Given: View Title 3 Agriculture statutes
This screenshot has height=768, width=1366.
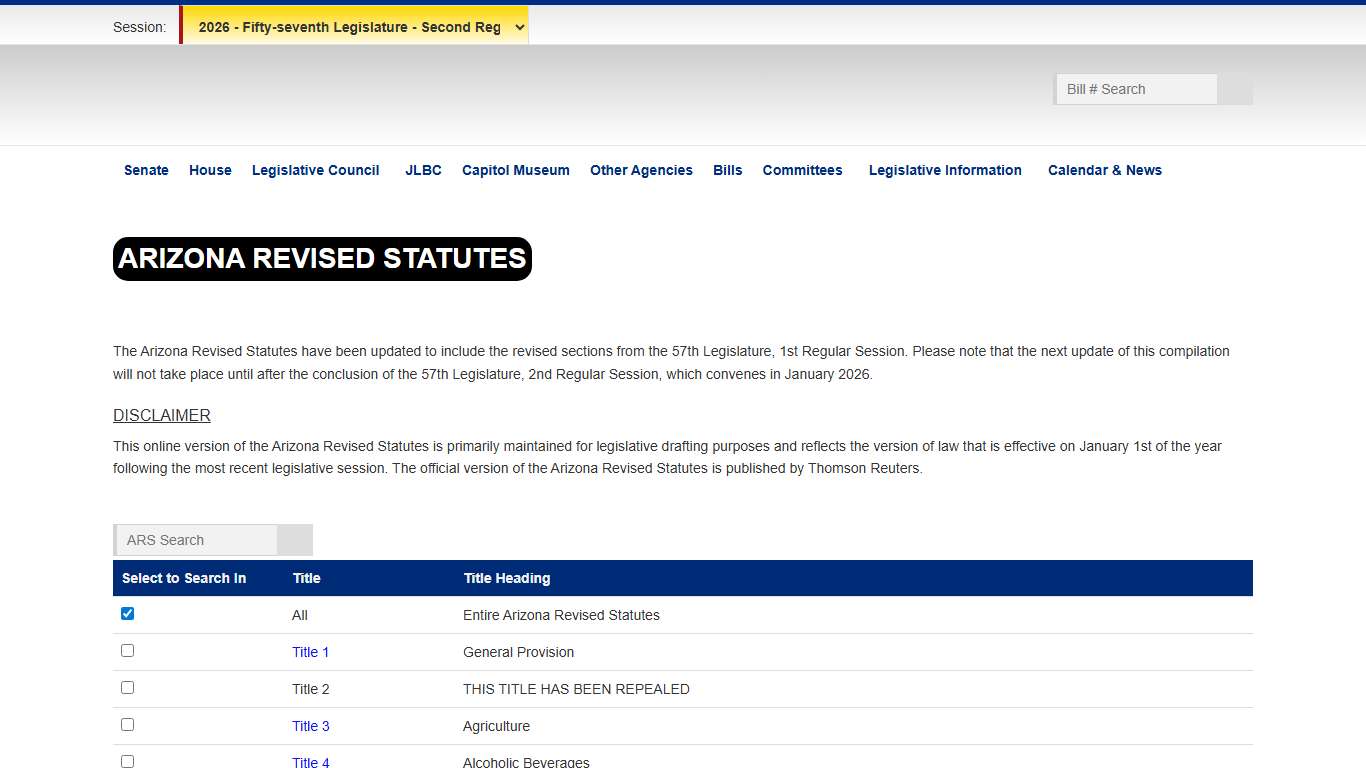Looking at the screenshot, I should coord(310,725).
